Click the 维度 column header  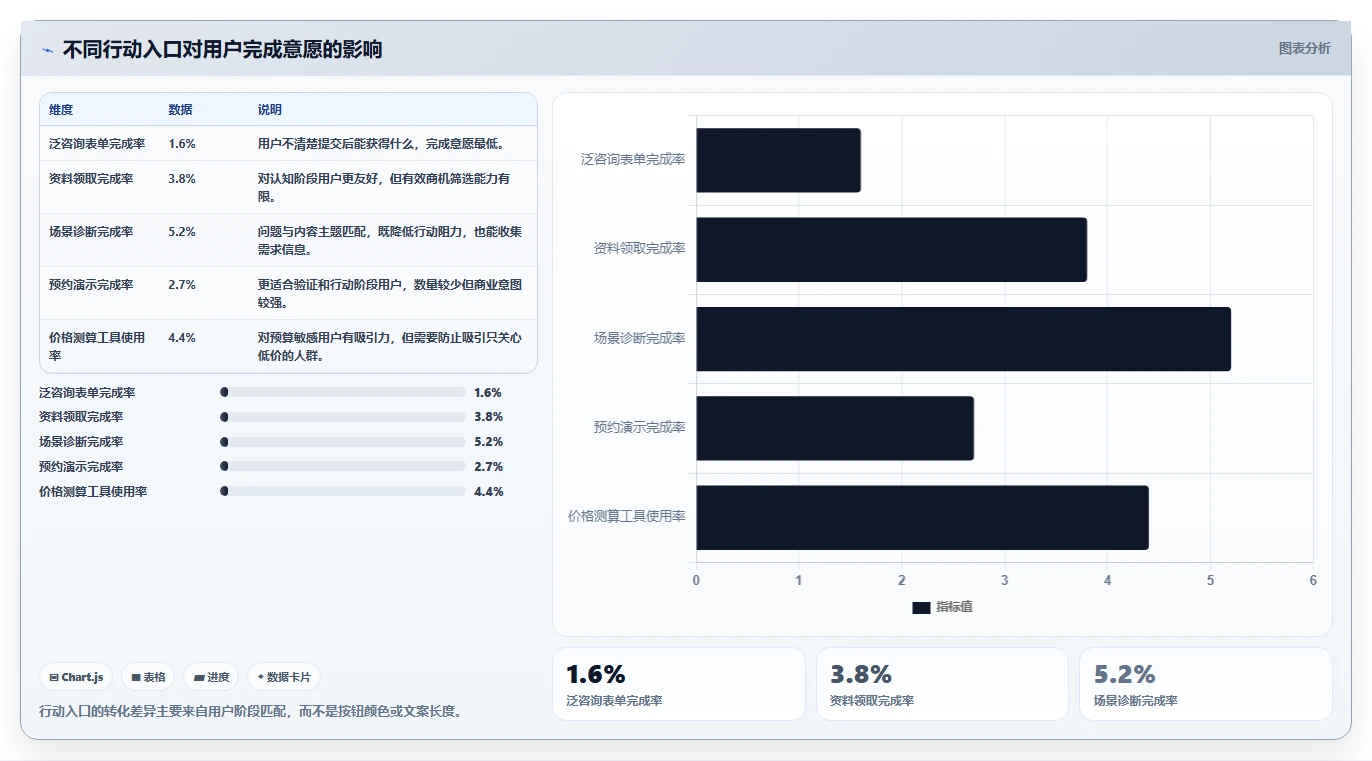(61, 110)
